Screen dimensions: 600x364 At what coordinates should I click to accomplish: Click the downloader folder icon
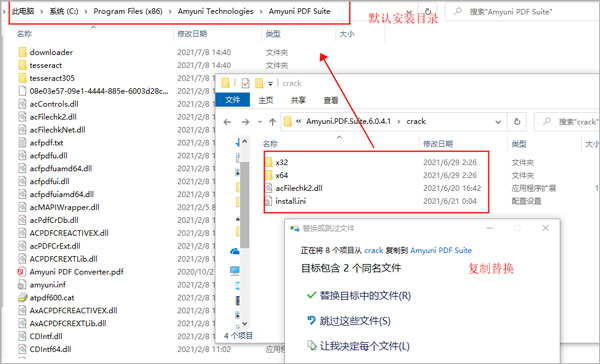pyautogui.click(x=23, y=52)
